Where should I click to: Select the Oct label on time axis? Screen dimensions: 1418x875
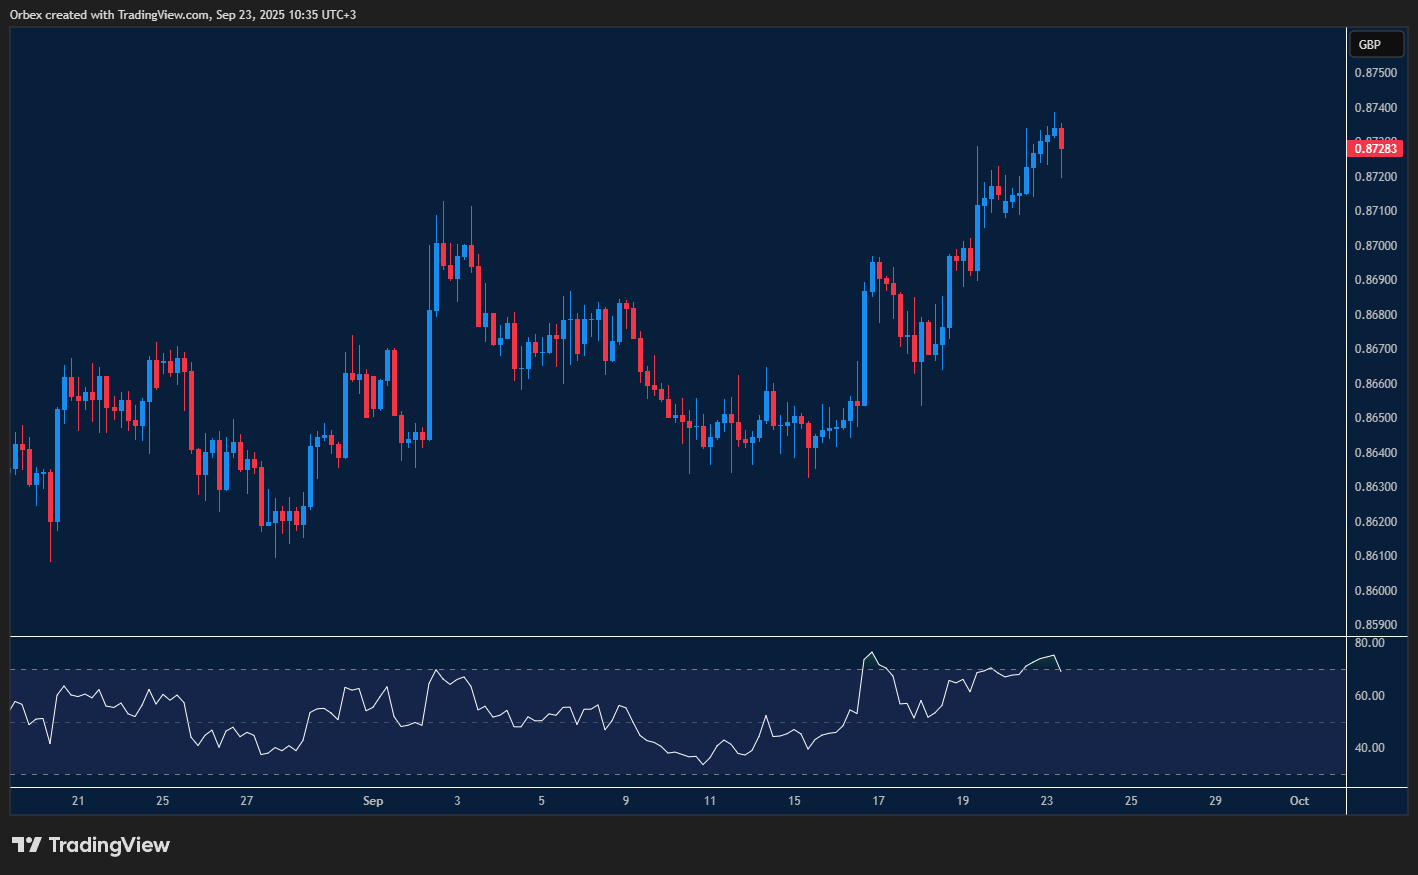(x=1299, y=800)
